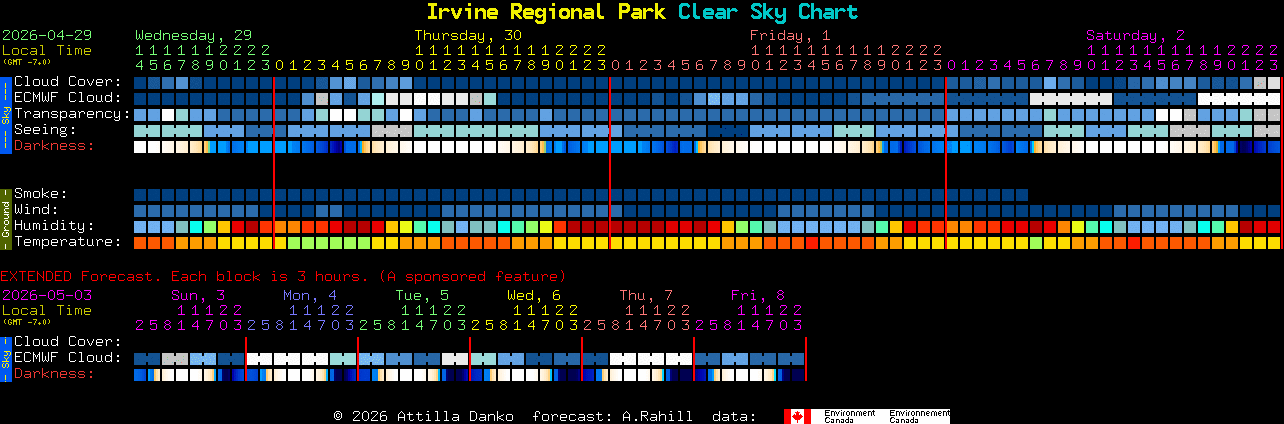Click the extended forecast ECMWF Cloud label

point(68,358)
